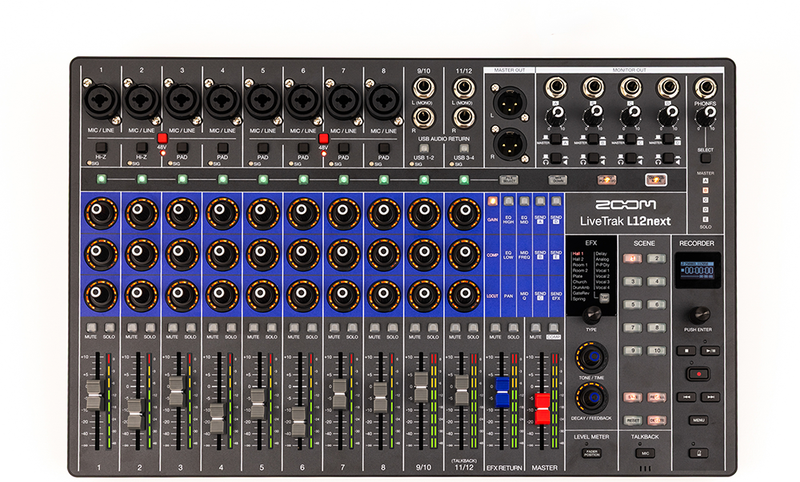This screenshot has height=482, width=800.
Task: Tap the lock icon button under MENU
Action: (698, 452)
